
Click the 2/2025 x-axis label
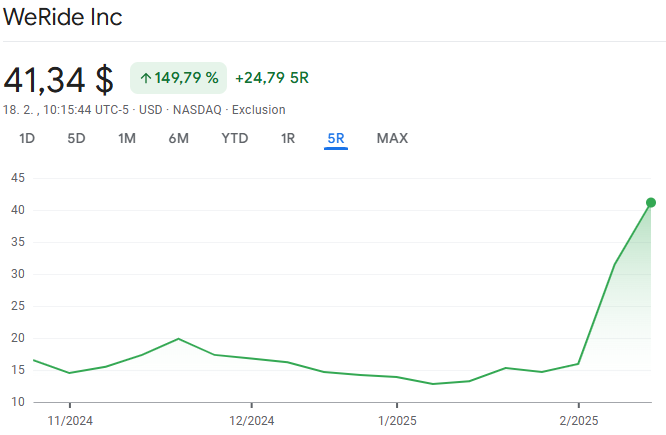point(578,420)
